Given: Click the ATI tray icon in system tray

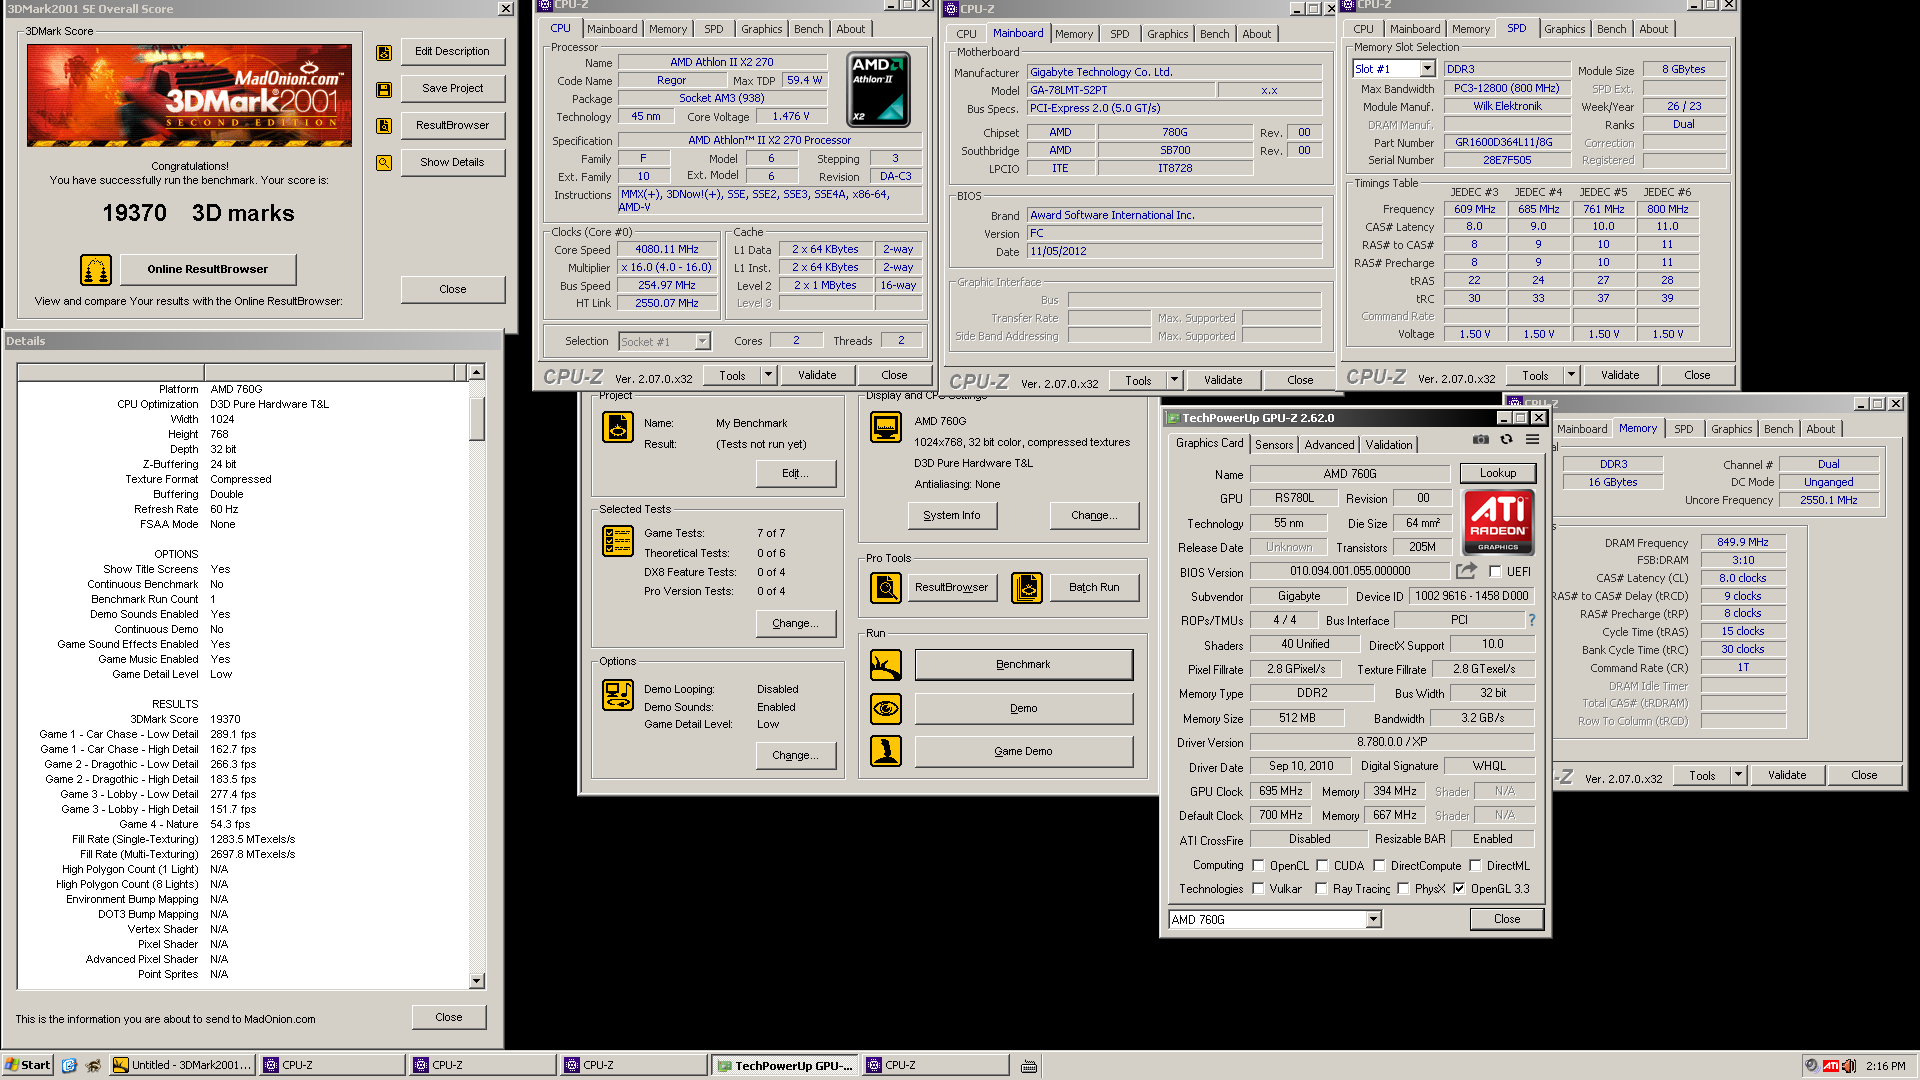Looking at the screenshot, I should pos(1831,1066).
